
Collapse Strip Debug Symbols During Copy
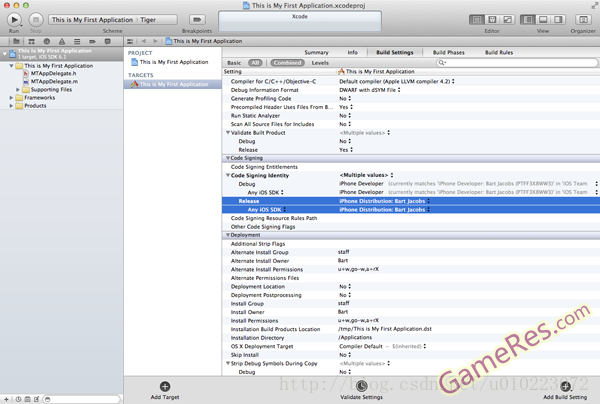coord(228,363)
